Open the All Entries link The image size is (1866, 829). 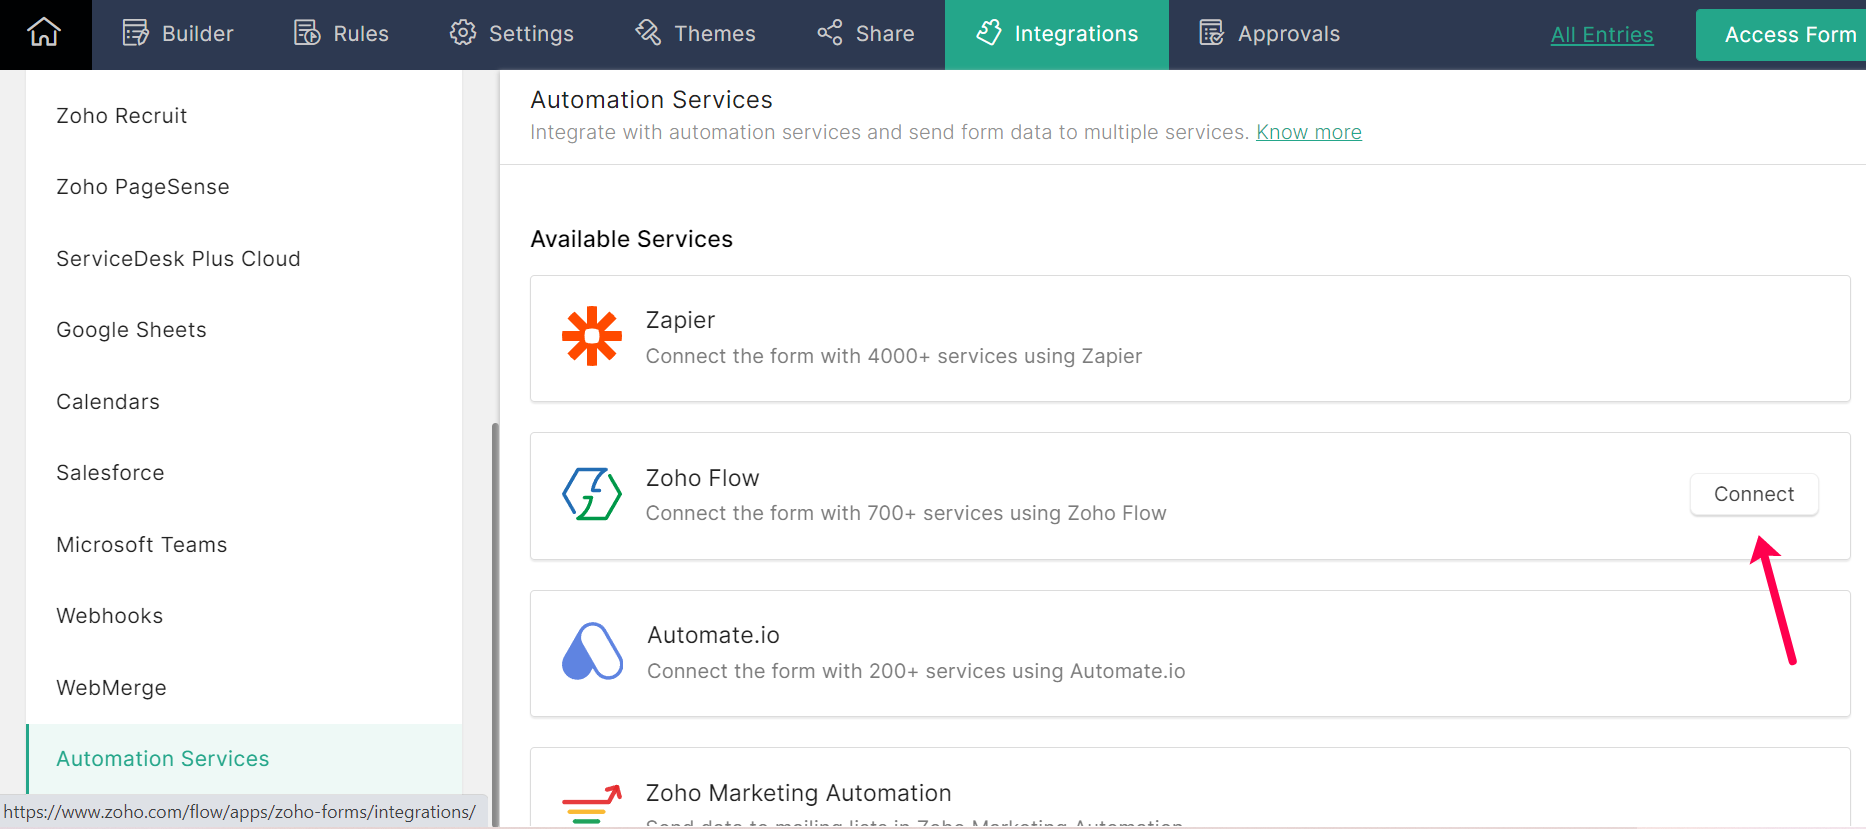[1602, 35]
